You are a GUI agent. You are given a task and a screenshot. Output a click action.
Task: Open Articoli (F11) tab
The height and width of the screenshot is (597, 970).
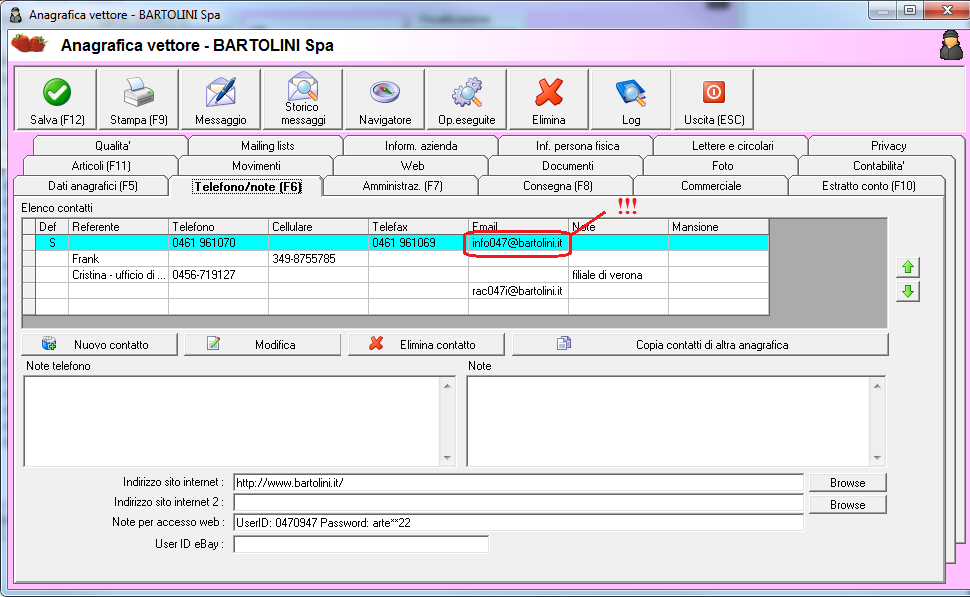pos(101,166)
